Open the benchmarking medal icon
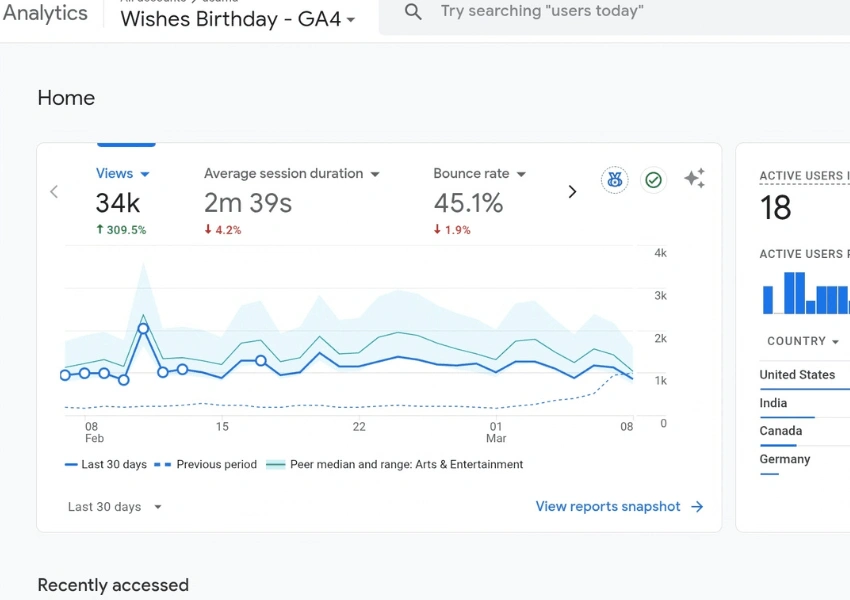Image resolution: width=850 pixels, height=600 pixels. (614, 180)
